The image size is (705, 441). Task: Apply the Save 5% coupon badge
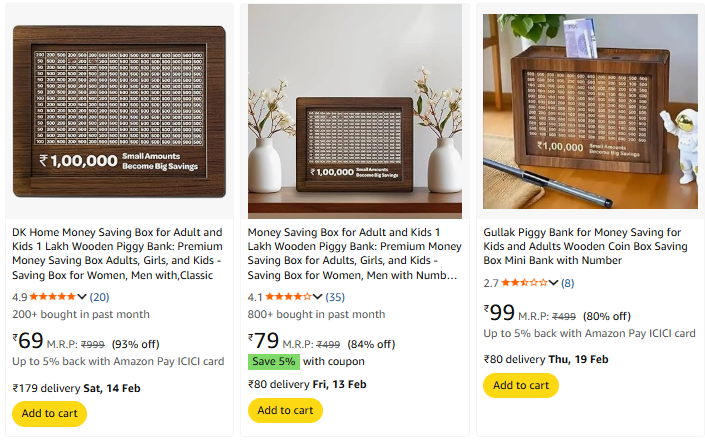[x=273, y=361]
